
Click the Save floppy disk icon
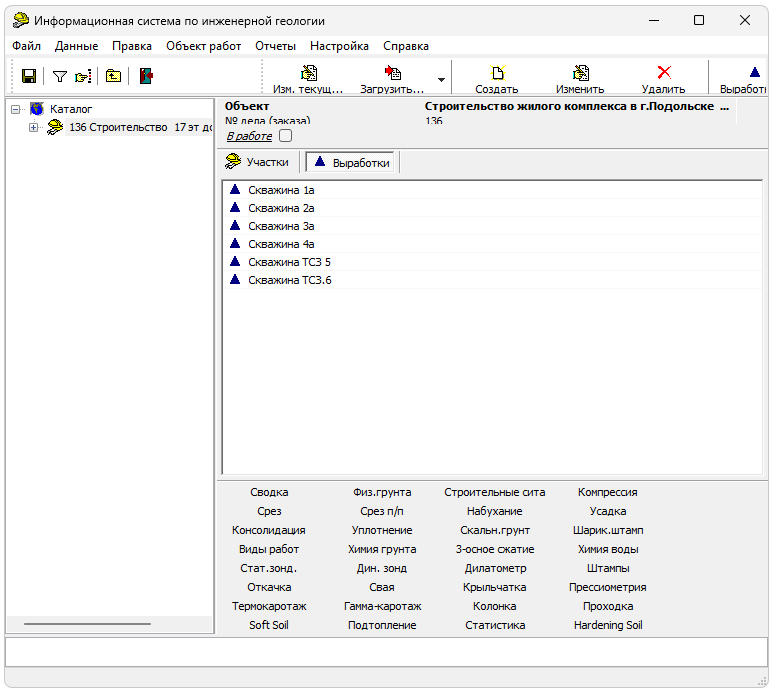(29, 76)
